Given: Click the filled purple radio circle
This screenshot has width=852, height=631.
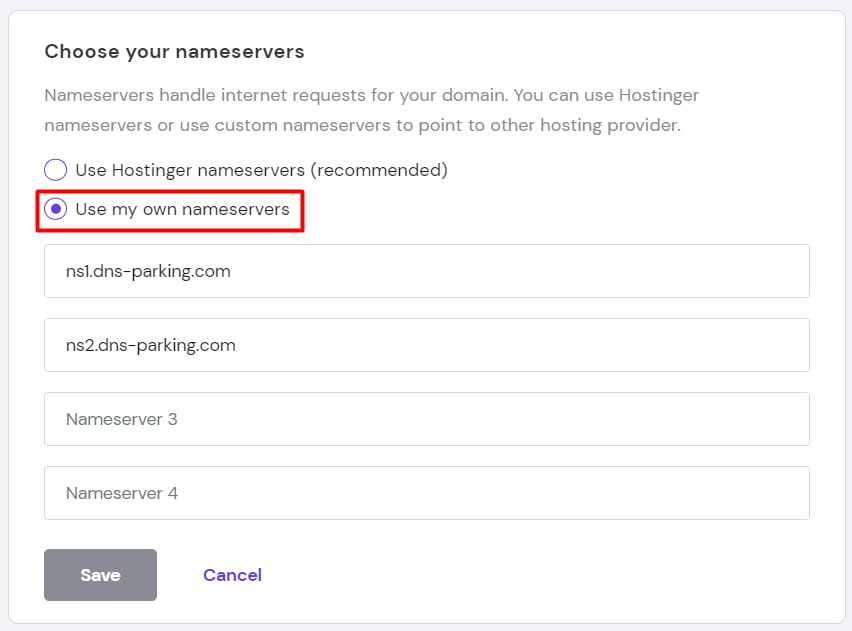Looking at the screenshot, I should [56, 209].
